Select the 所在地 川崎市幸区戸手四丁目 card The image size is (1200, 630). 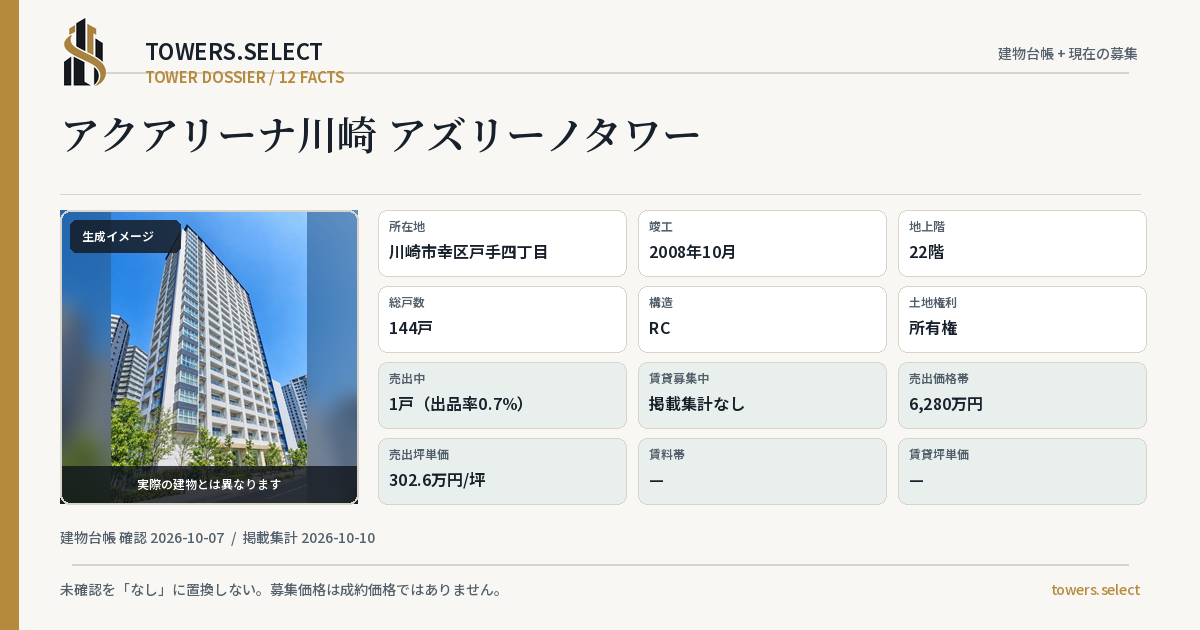[502, 243]
